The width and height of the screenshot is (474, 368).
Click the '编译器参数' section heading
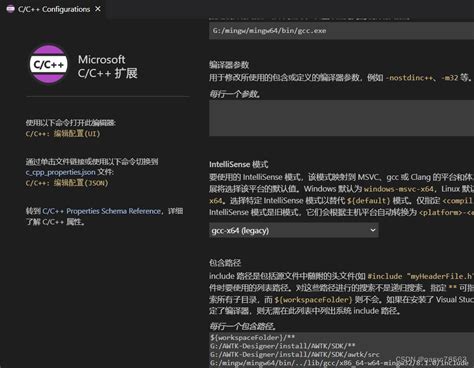229,64
